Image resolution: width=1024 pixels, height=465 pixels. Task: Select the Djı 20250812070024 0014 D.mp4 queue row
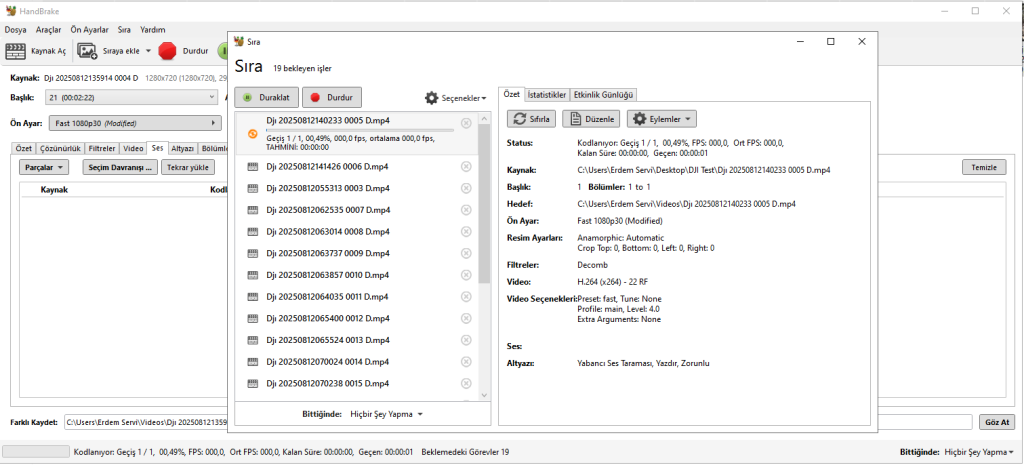pyautogui.click(x=357, y=361)
